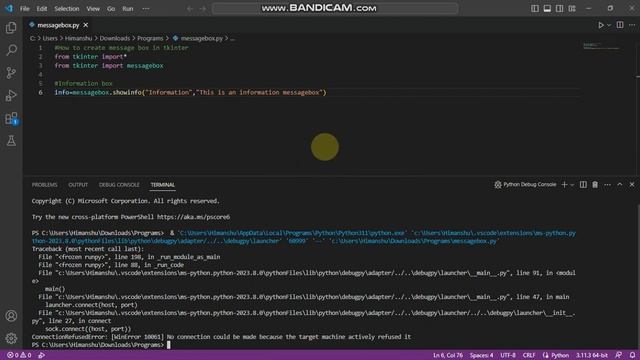This screenshot has width=640, height=360.
Task: Open new terminal launch profile dropdown
Action: point(572,185)
